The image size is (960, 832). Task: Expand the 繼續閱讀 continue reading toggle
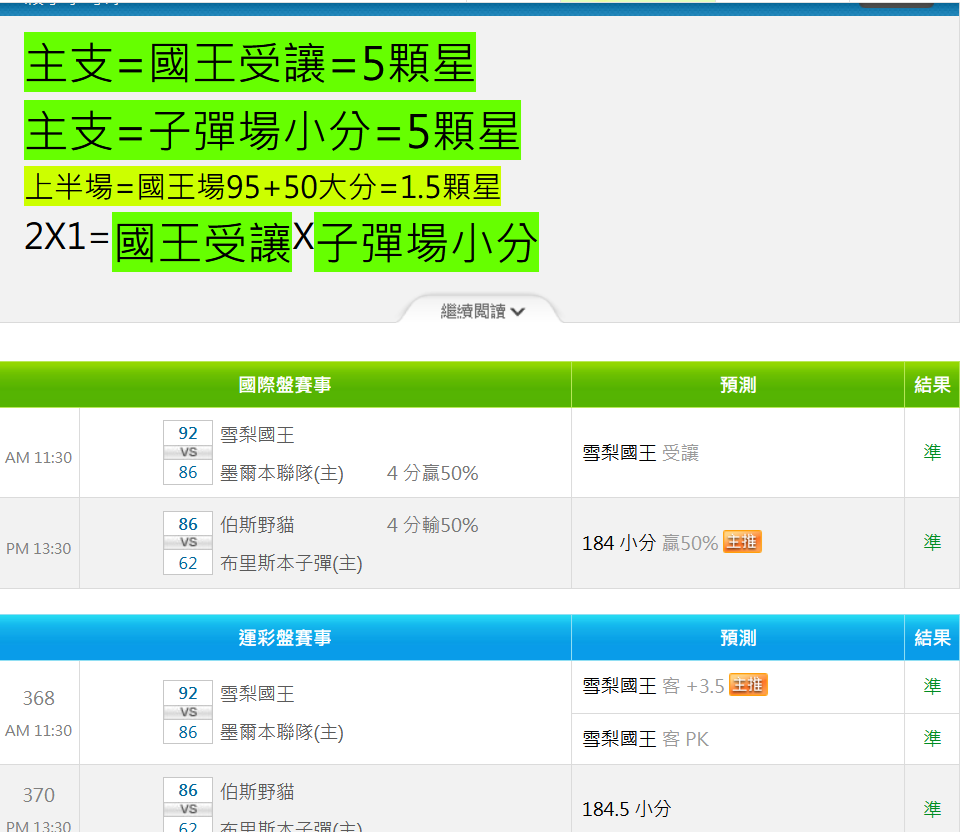[482, 311]
